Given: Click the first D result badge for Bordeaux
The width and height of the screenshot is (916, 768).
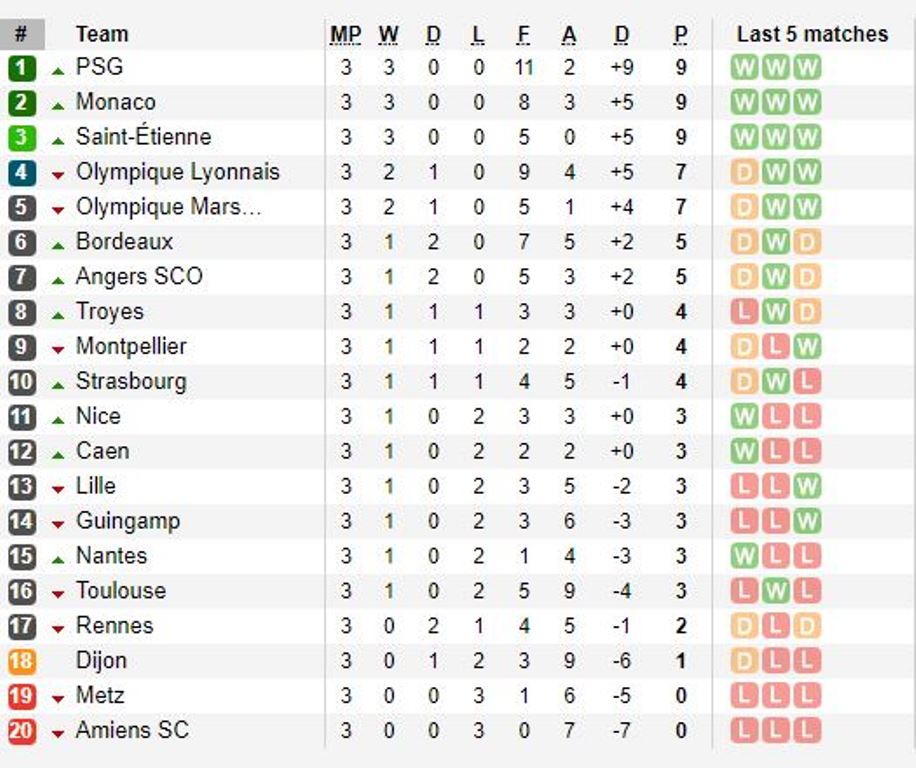Looking at the screenshot, I should pyautogui.click(x=744, y=242).
